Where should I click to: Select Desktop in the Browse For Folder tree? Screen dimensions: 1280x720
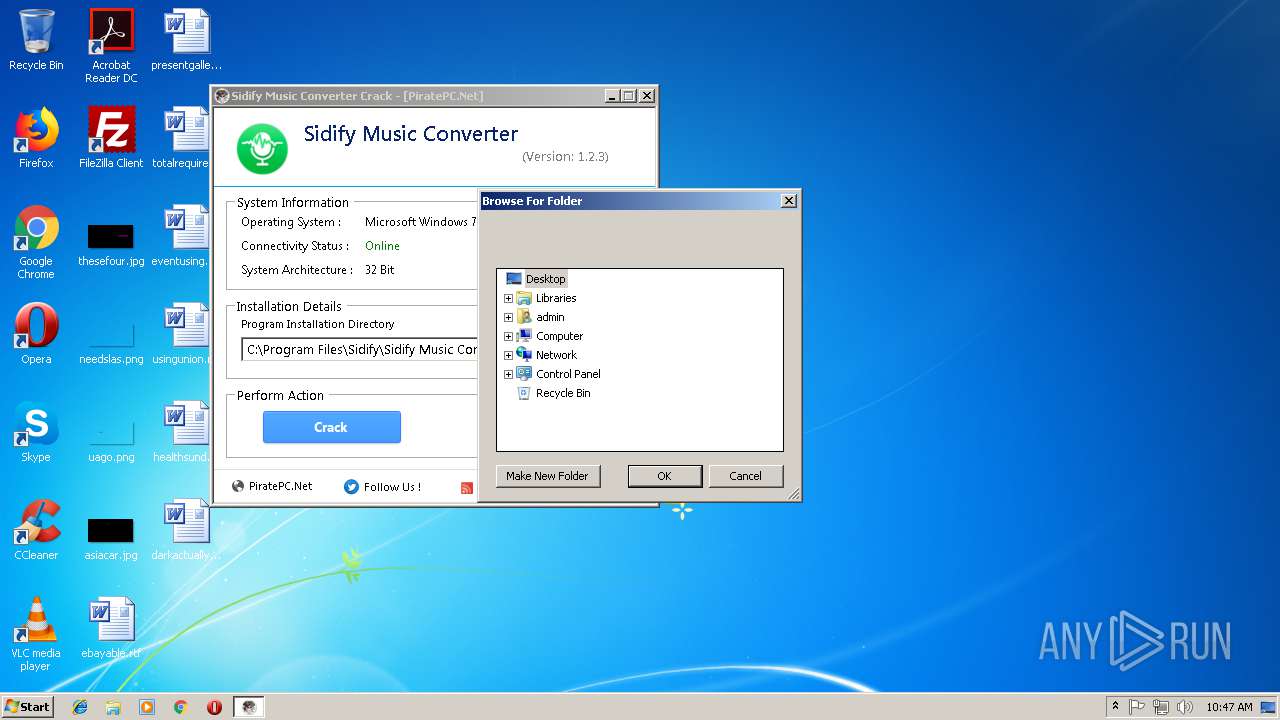(x=545, y=279)
